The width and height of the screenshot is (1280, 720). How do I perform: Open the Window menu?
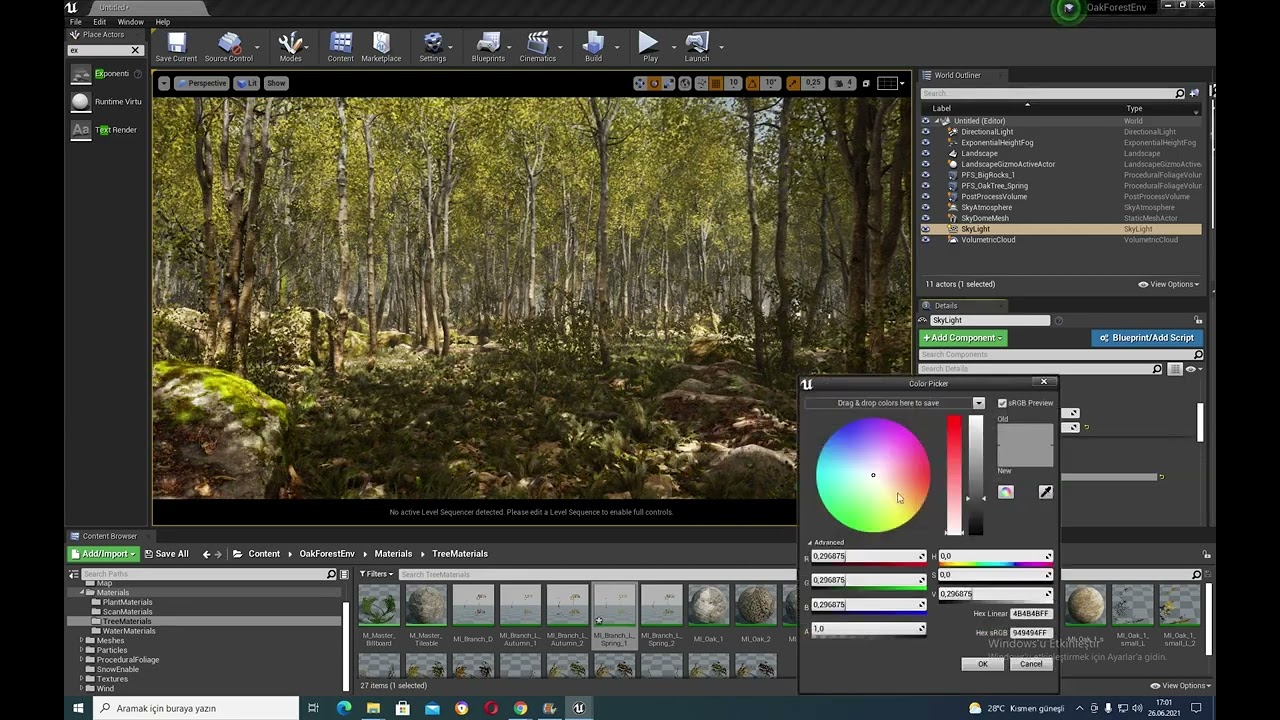(x=131, y=22)
